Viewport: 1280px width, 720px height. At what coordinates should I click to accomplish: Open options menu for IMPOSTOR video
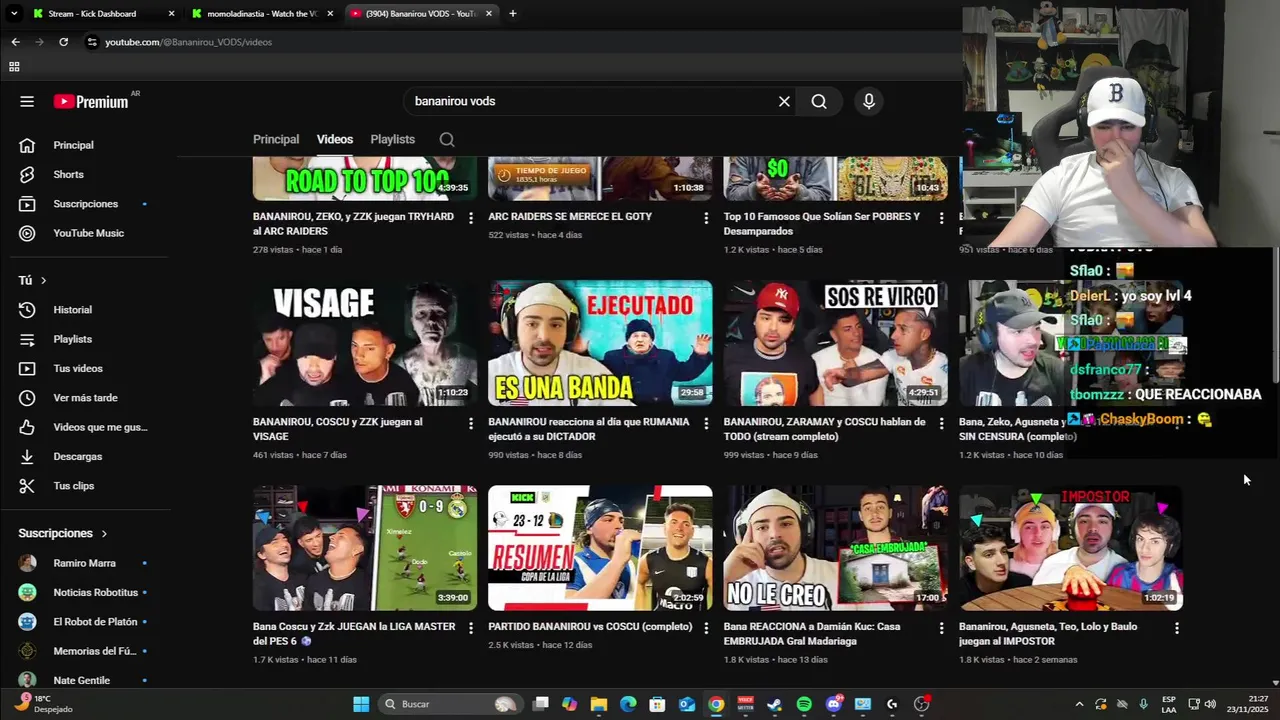[x=1176, y=628]
